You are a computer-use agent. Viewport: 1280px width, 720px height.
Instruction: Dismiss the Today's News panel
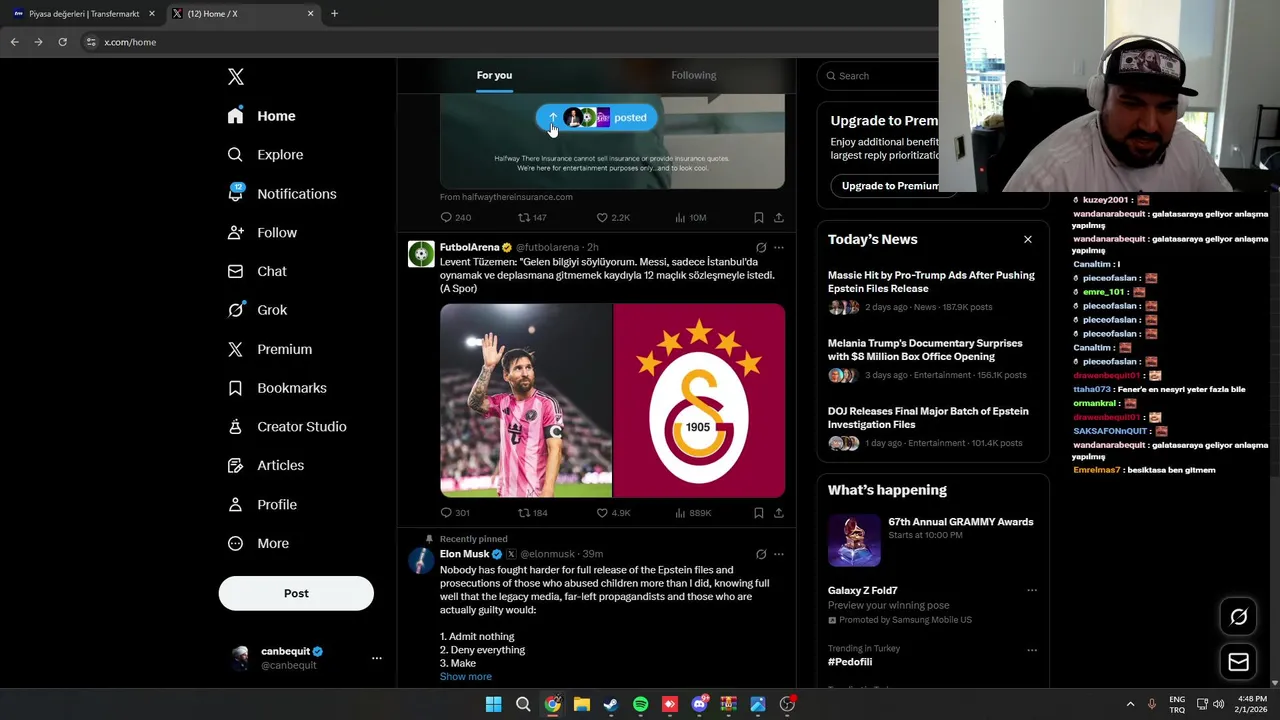(1027, 240)
